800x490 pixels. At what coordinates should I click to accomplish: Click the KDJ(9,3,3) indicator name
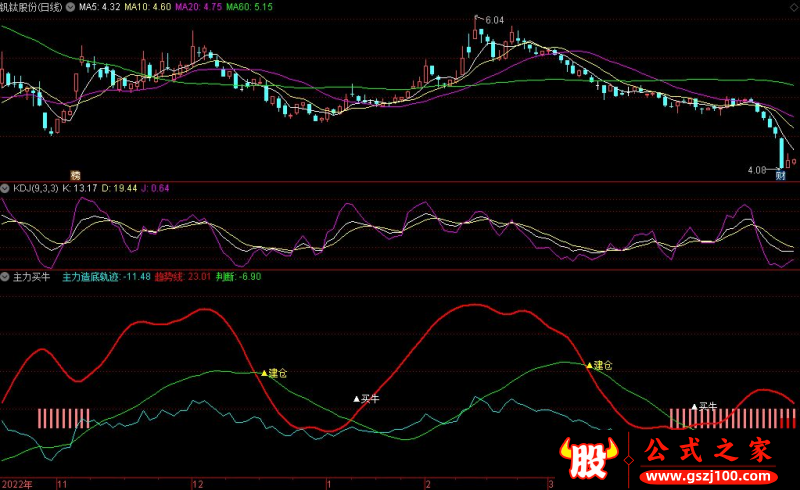(x=36, y=188)
